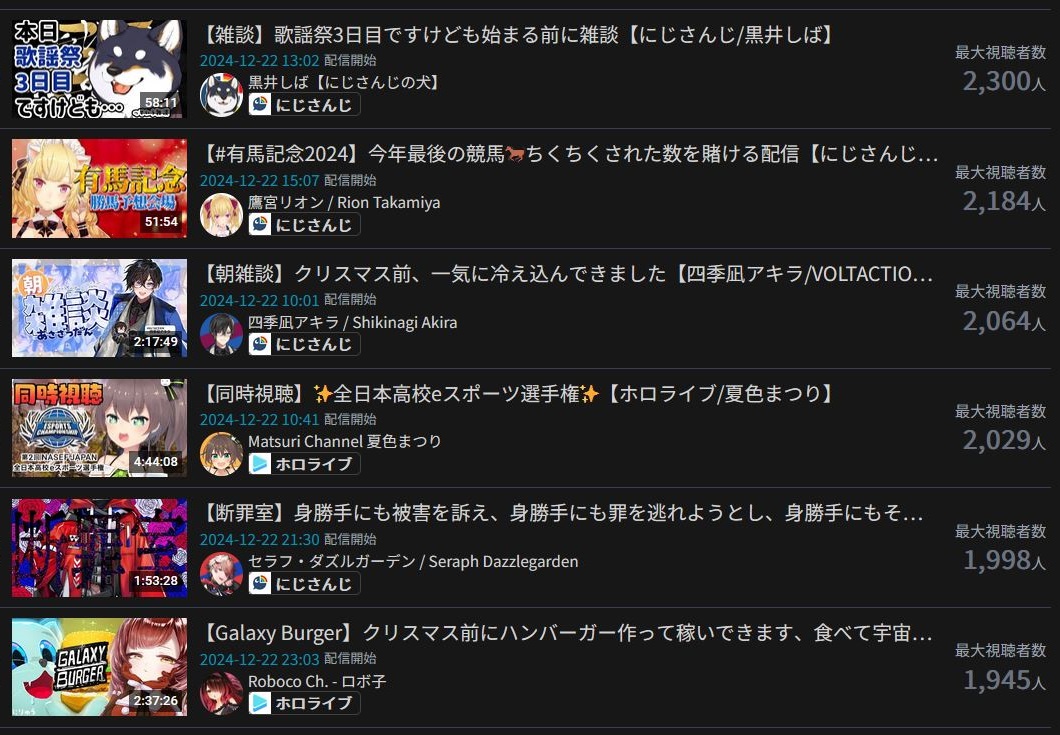Open Roboco Ch. avatar icon
Image resolution: width=1060 pixels, height=735 pixels.
click(x=221, y=693)
